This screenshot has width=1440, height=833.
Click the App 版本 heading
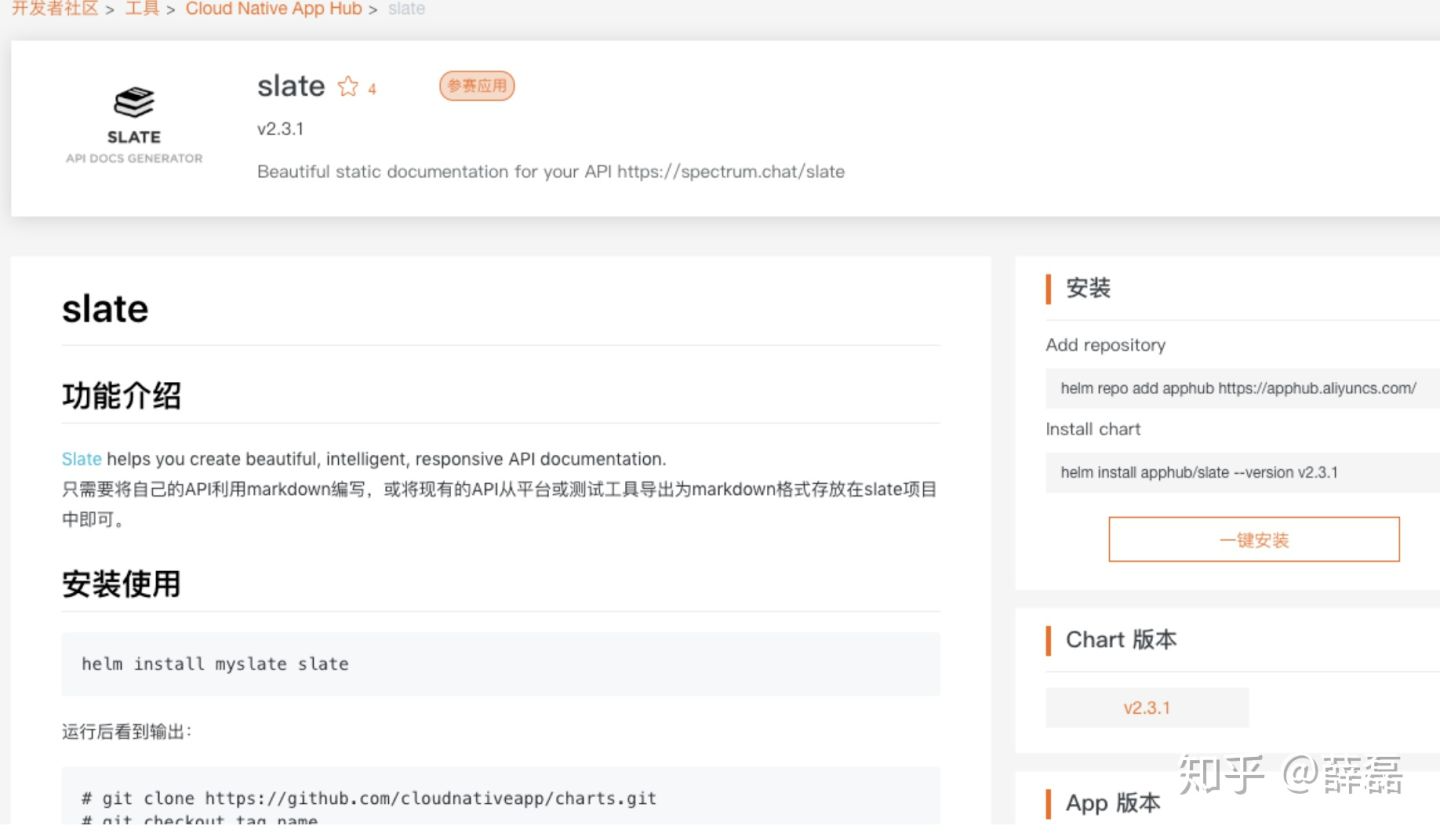point(1113,803)
